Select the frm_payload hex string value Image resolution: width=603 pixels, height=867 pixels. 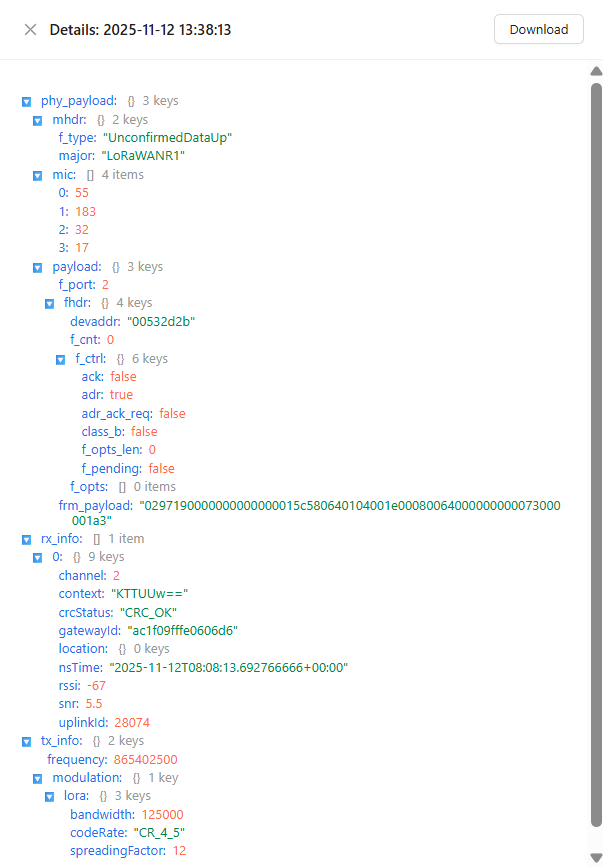click(350, 506)
